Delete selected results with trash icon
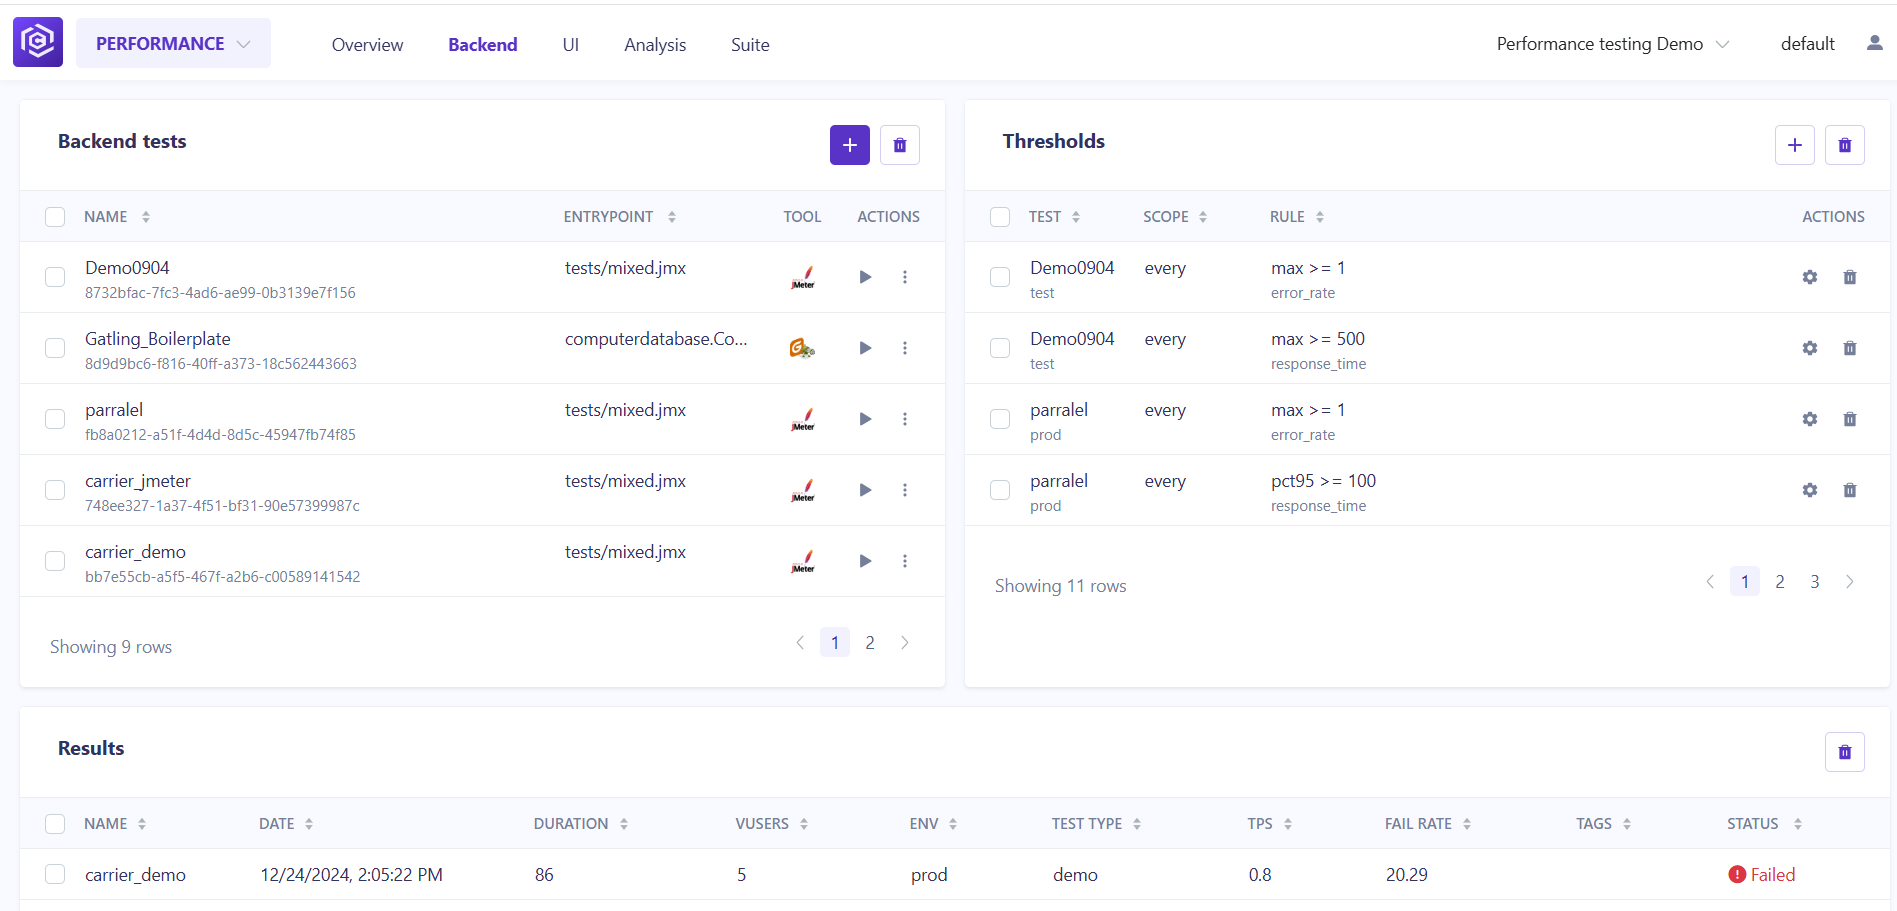 tap(1844, 752)
